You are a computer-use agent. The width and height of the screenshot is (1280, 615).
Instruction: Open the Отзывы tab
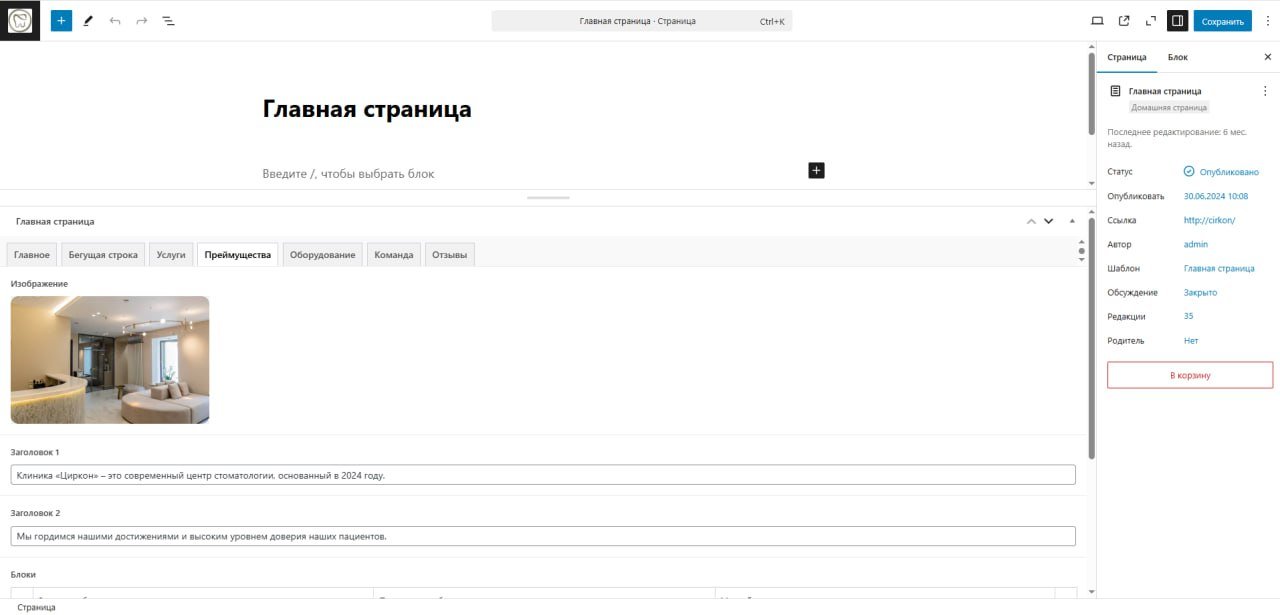[450, 255]
